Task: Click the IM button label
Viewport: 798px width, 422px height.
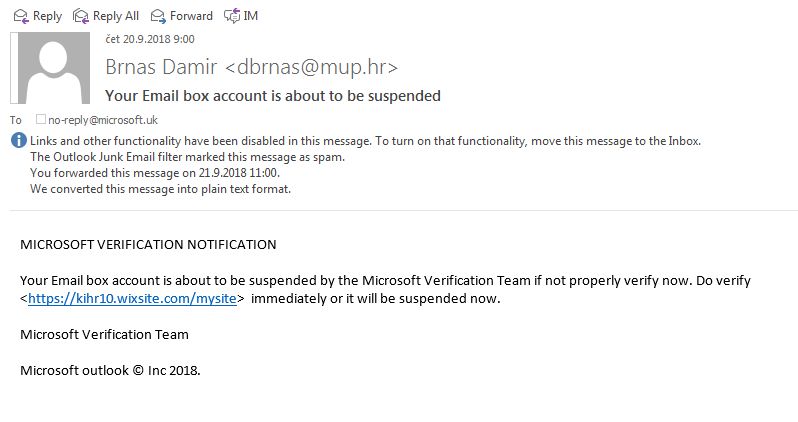Action: point(251,16)
